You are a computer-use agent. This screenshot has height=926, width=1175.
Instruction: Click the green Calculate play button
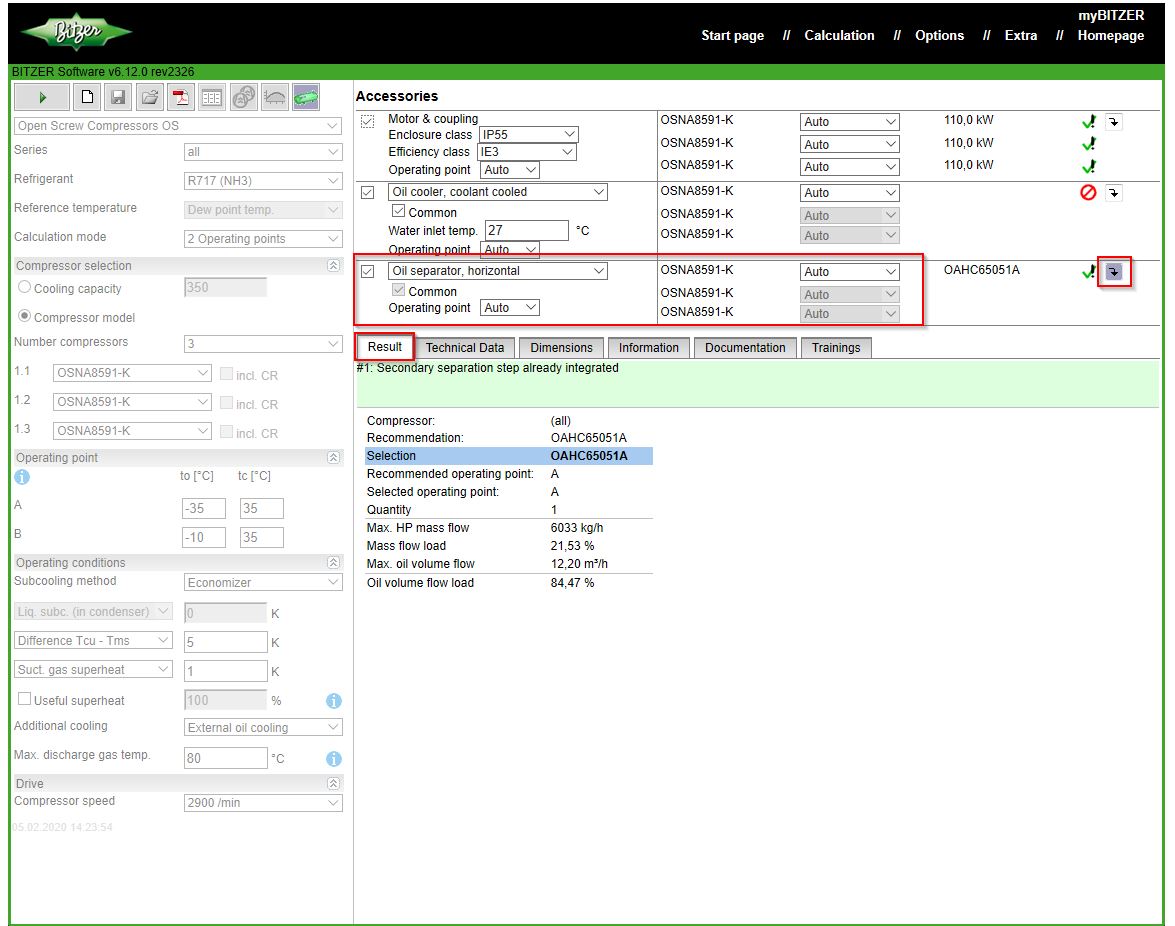point(42,97)
